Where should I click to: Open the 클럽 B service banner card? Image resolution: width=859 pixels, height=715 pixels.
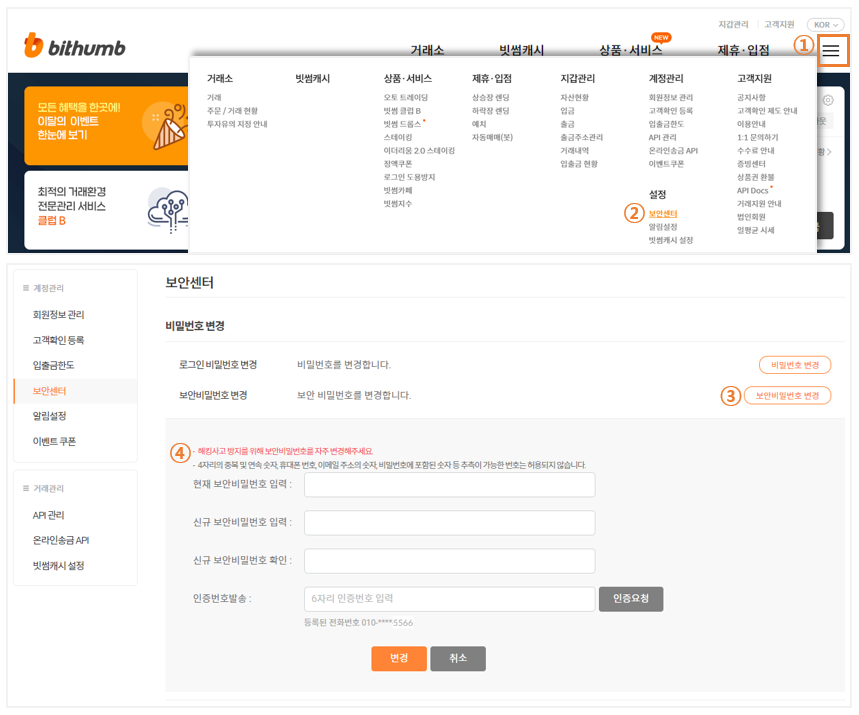106,210
